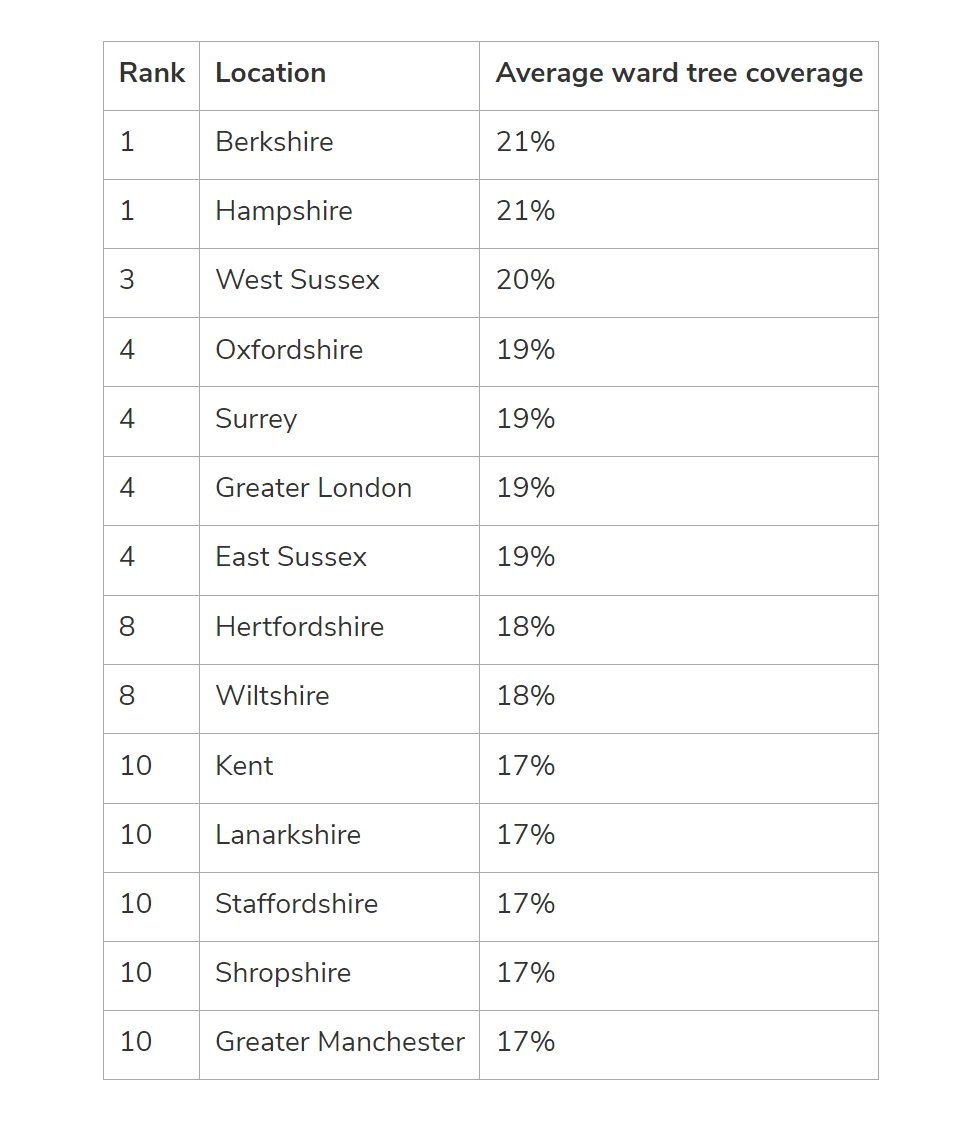The width and height of the screenshot is (978, 1140).
Task: Click on Oxfordshire in the table
Action: (289, 350)
